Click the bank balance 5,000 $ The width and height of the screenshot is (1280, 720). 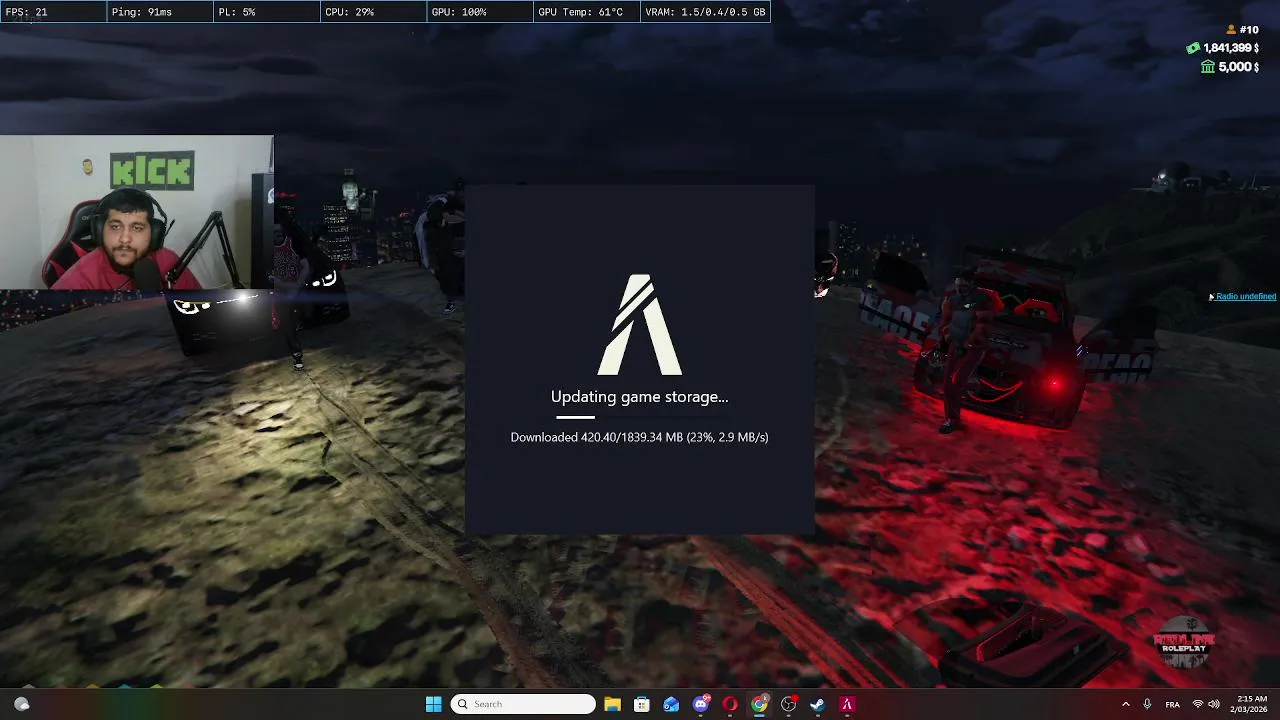click(1239, 67)
